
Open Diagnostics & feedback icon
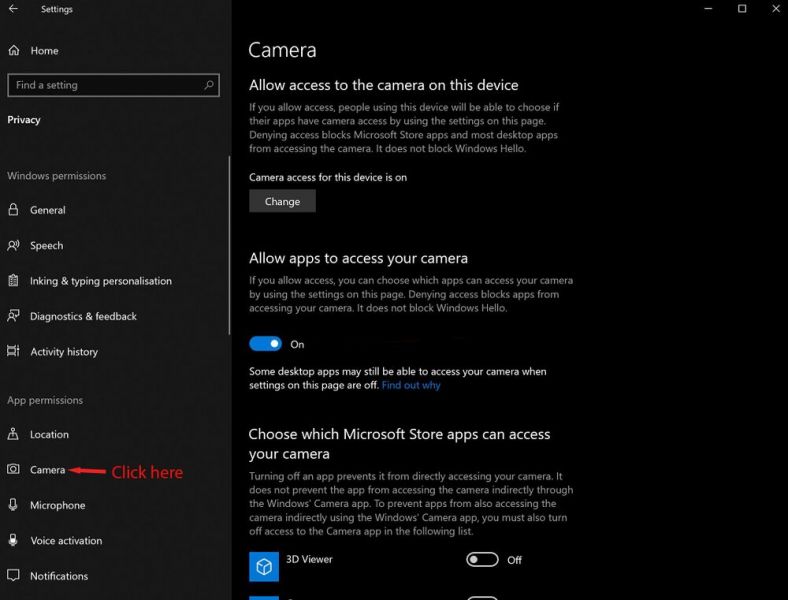point(13,316)
